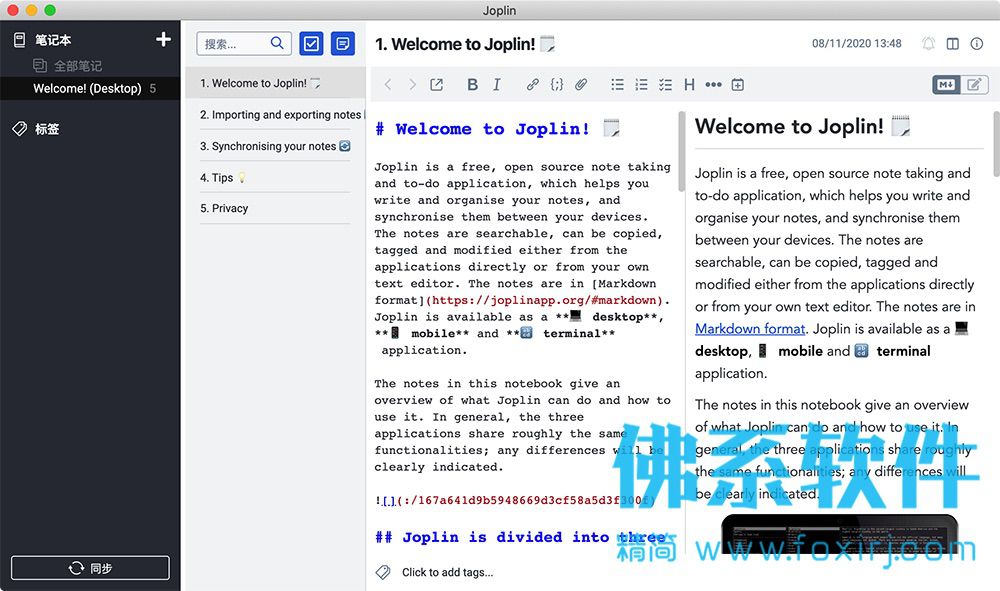Screen dimensions: 1000x591
Task: Click the tag icon beside Click to add tags
Action: [x=383, y=572]
